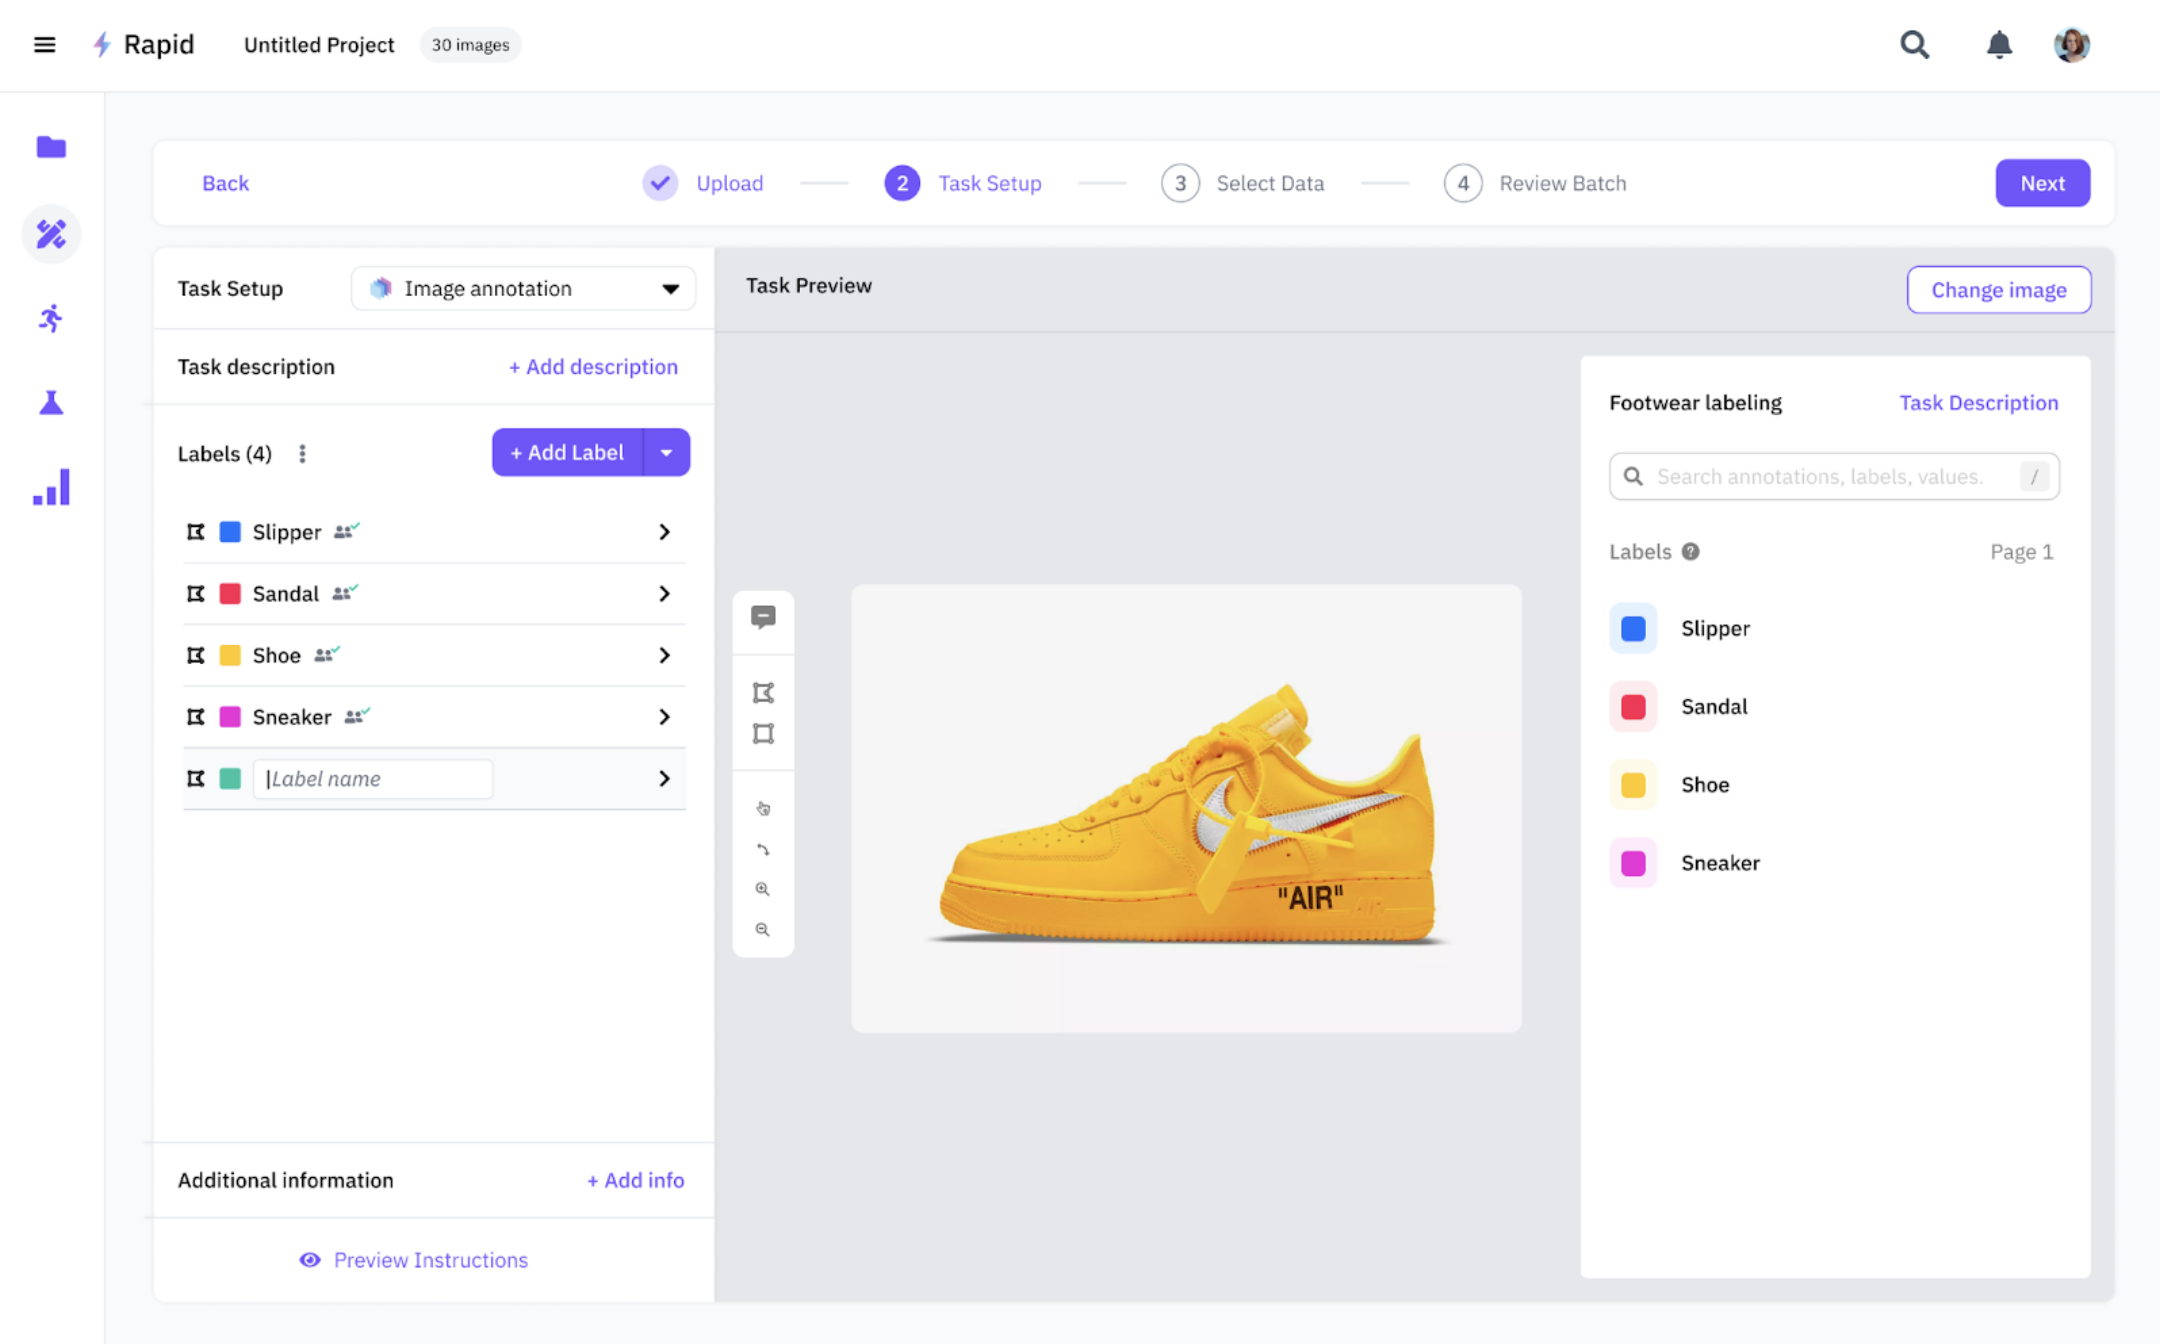Expand the Shoe label row chevron
Viewport: 2160px width, 1344px height.
[664, 655]
